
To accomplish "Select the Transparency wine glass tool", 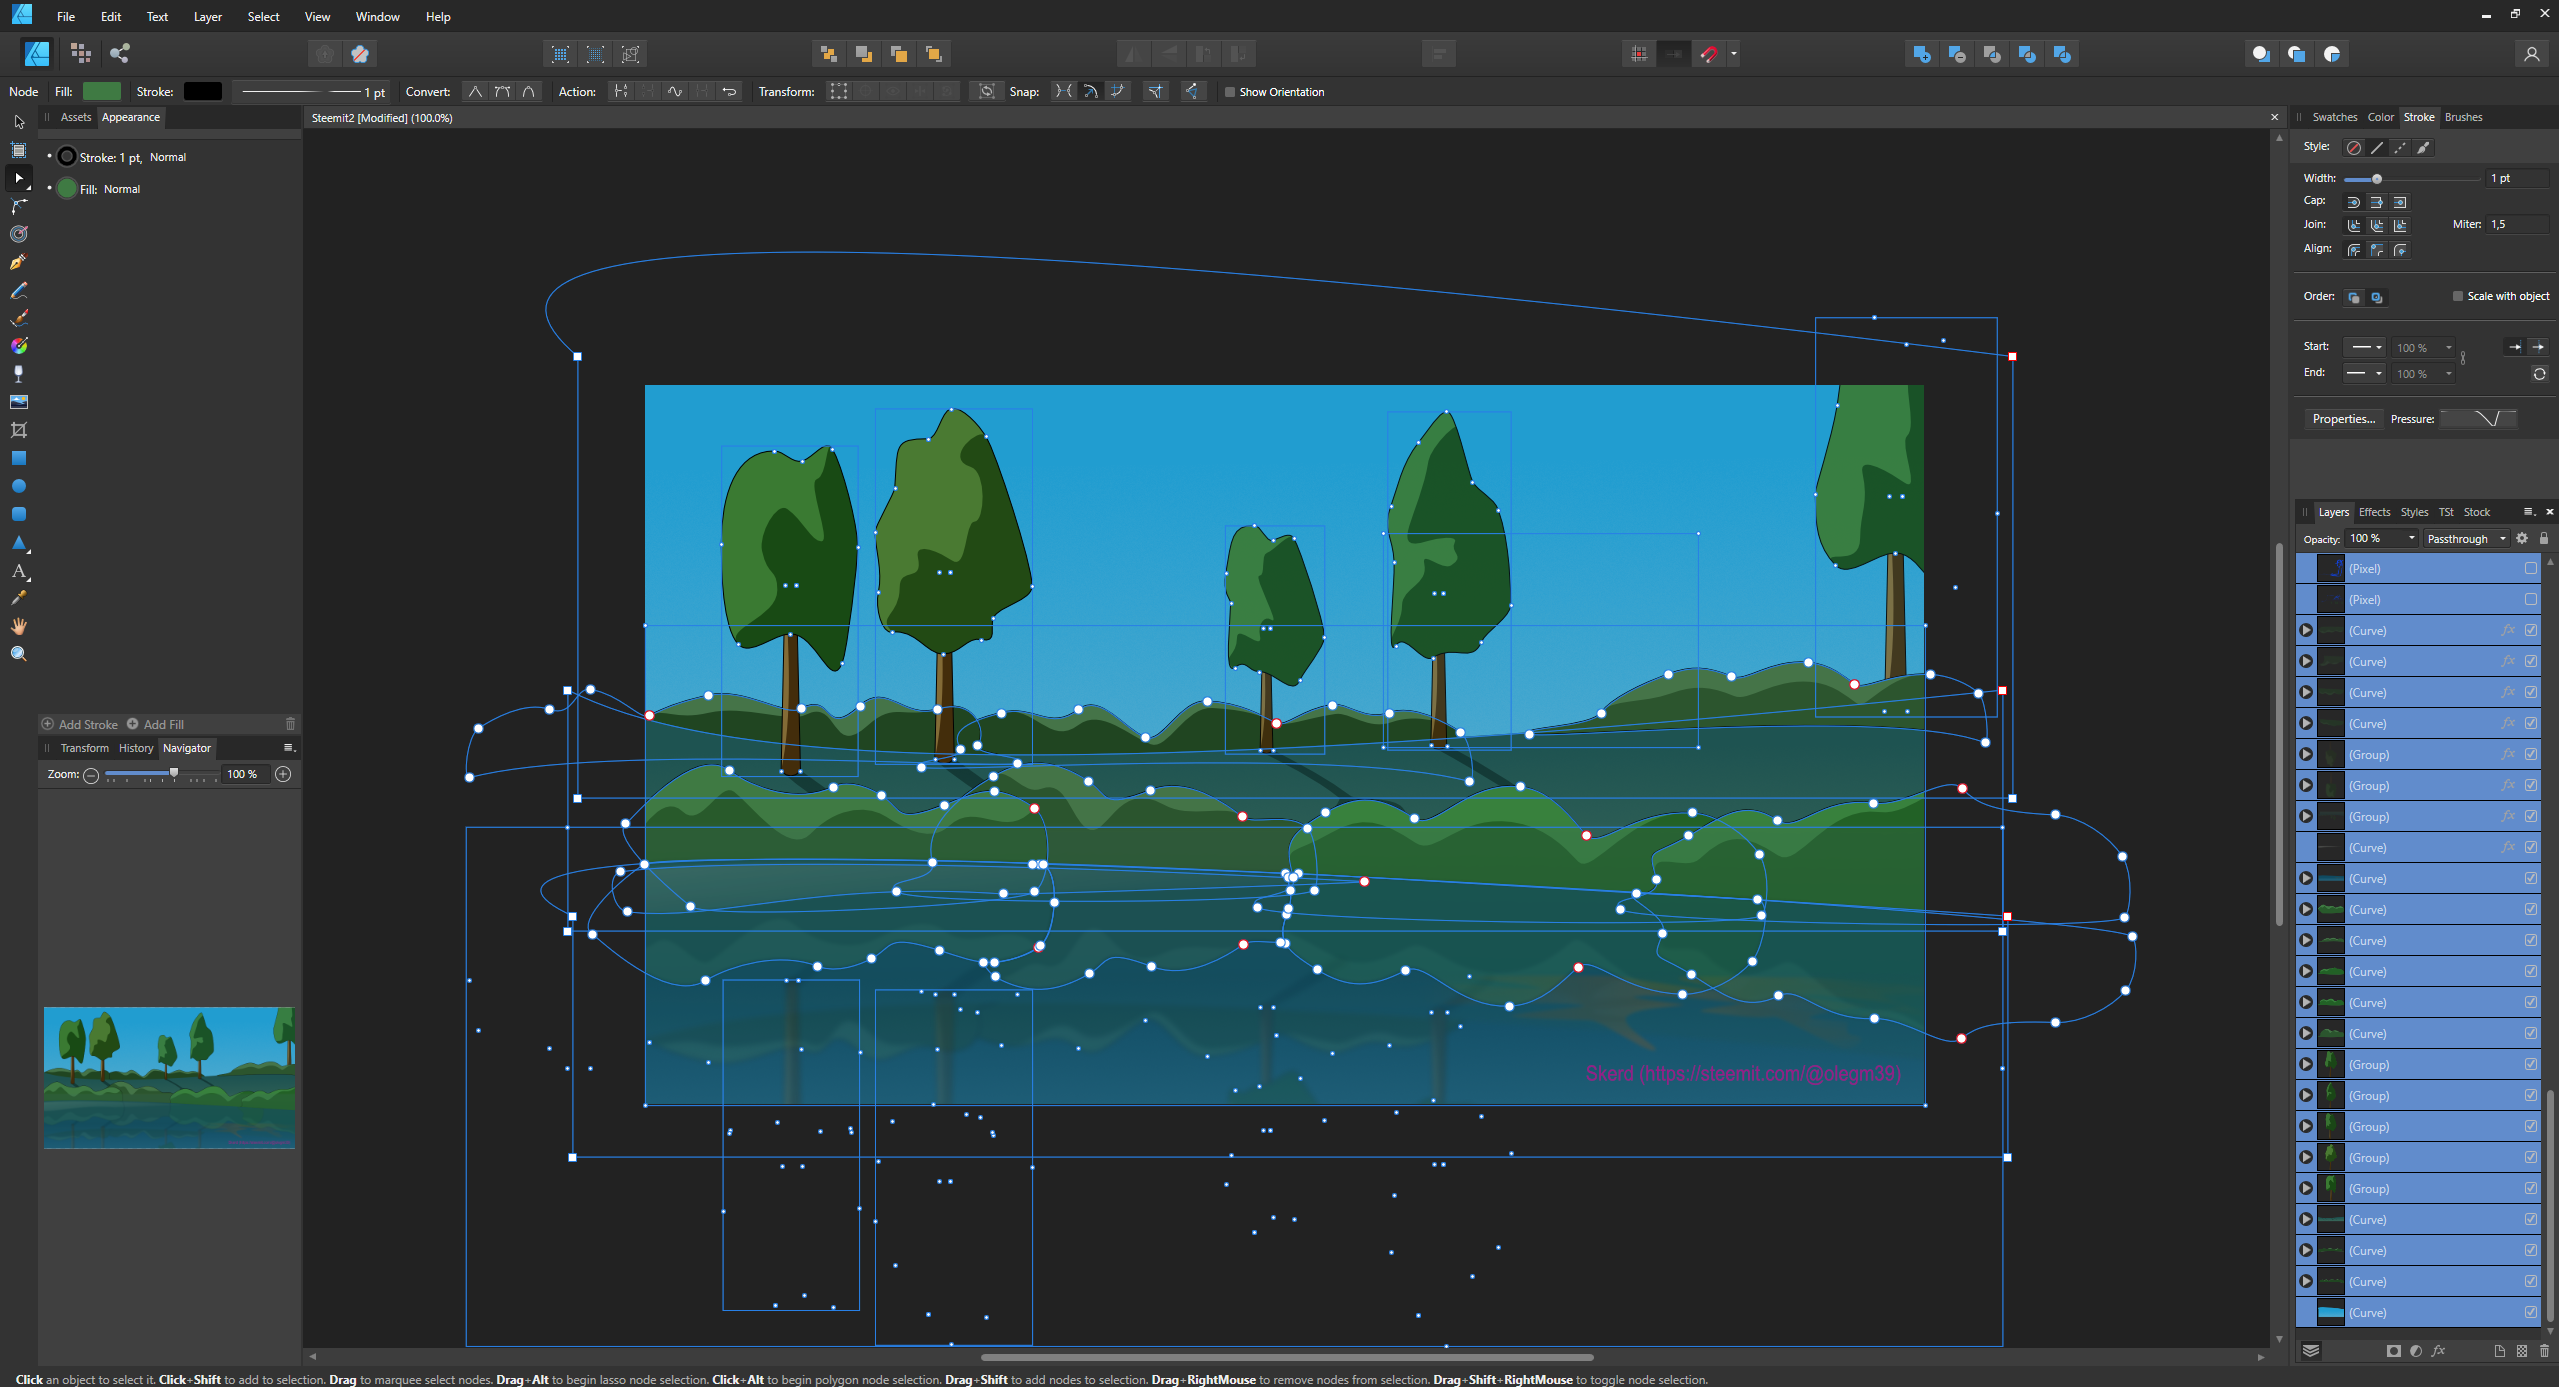I will pyautogui.click(x=18, y=374).
